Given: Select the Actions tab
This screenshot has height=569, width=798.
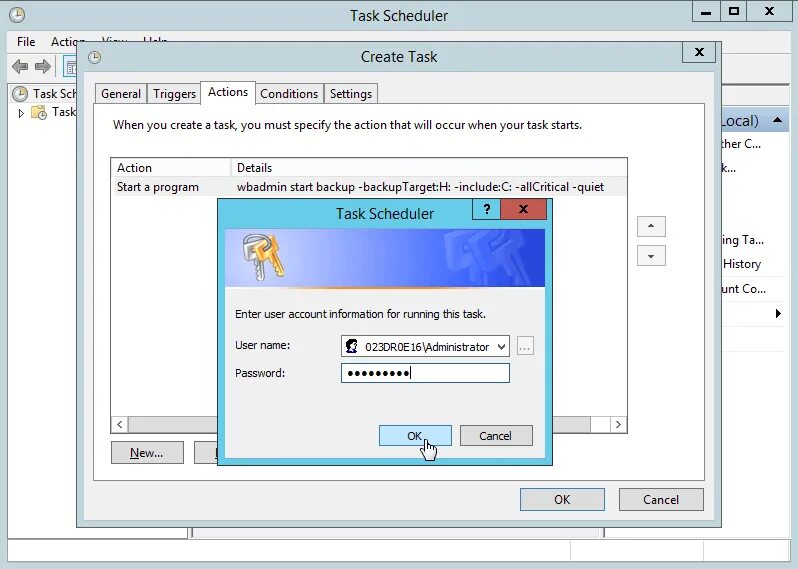Looking at the screenshot, I should pos(228,92).
